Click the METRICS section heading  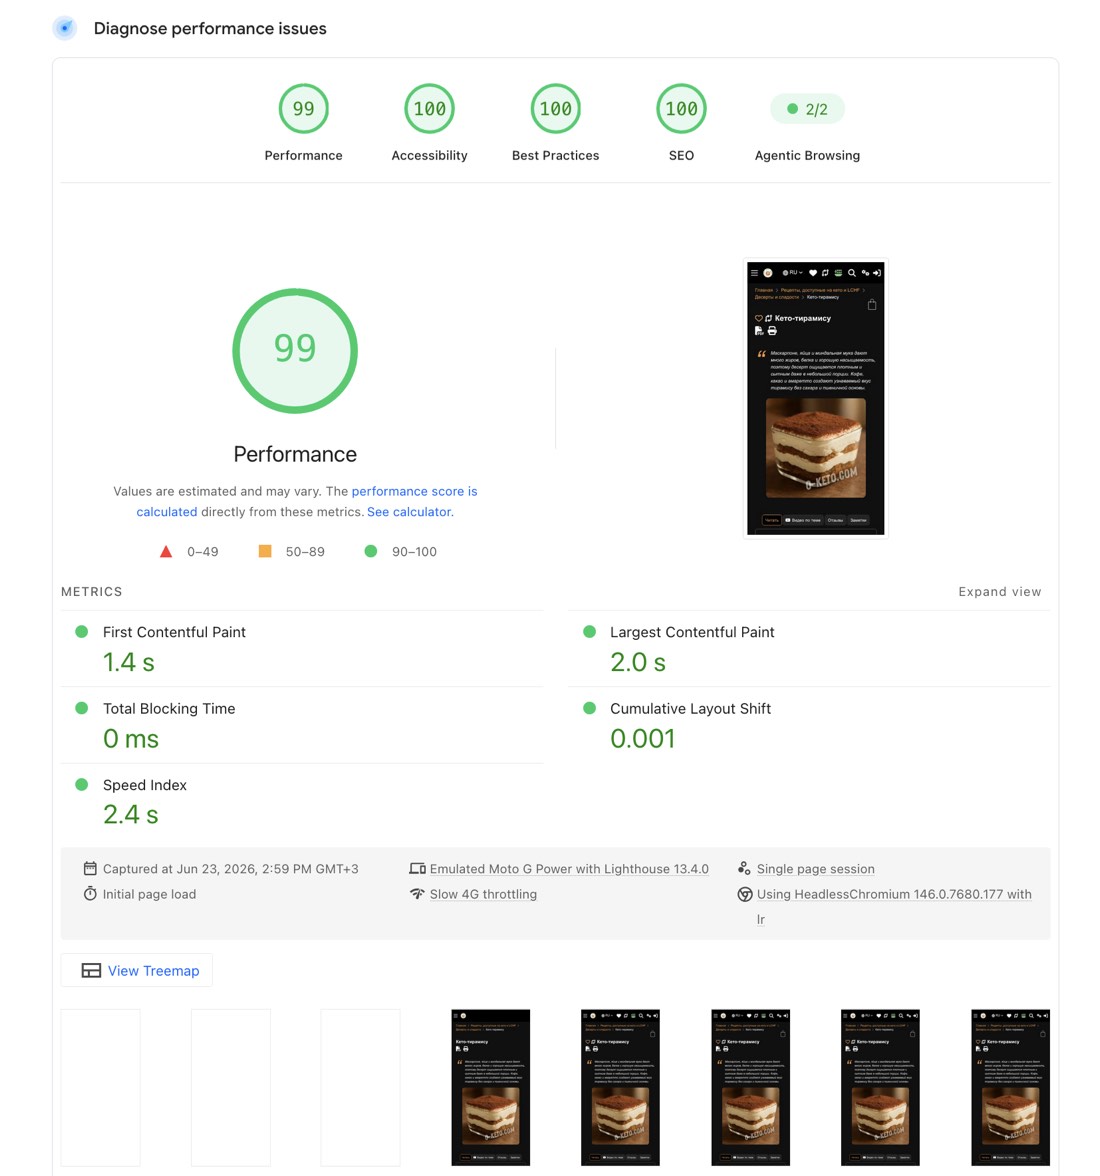point(91,592)
